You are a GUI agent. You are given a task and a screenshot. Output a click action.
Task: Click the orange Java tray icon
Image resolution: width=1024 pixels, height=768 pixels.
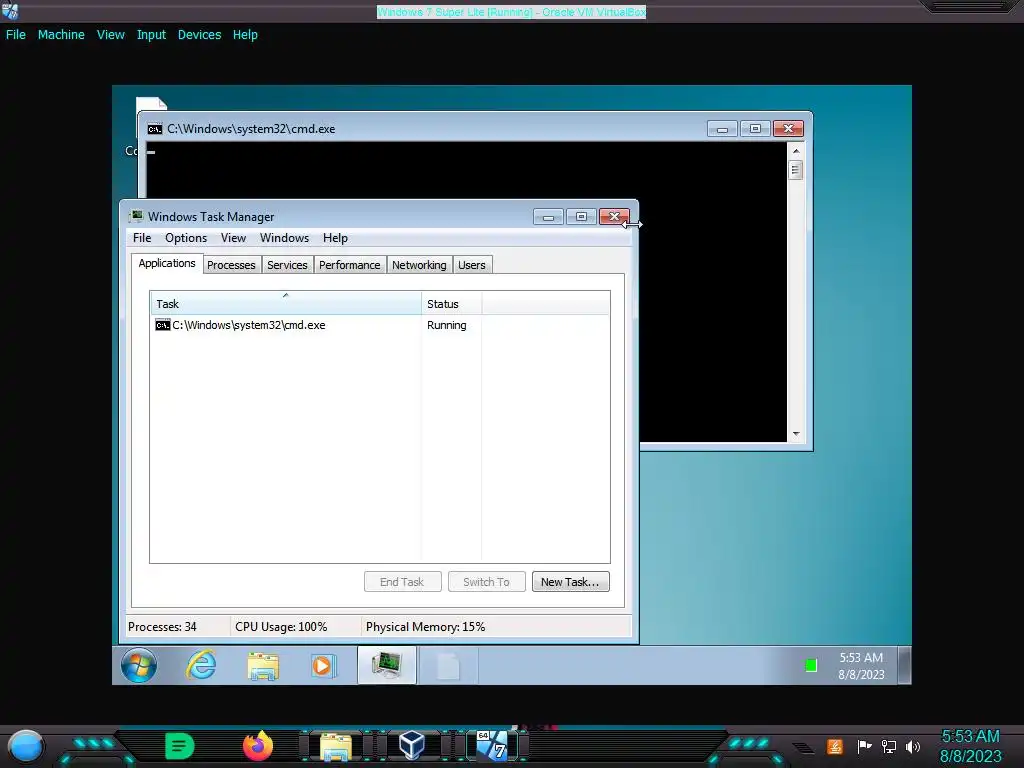point(835,746)
